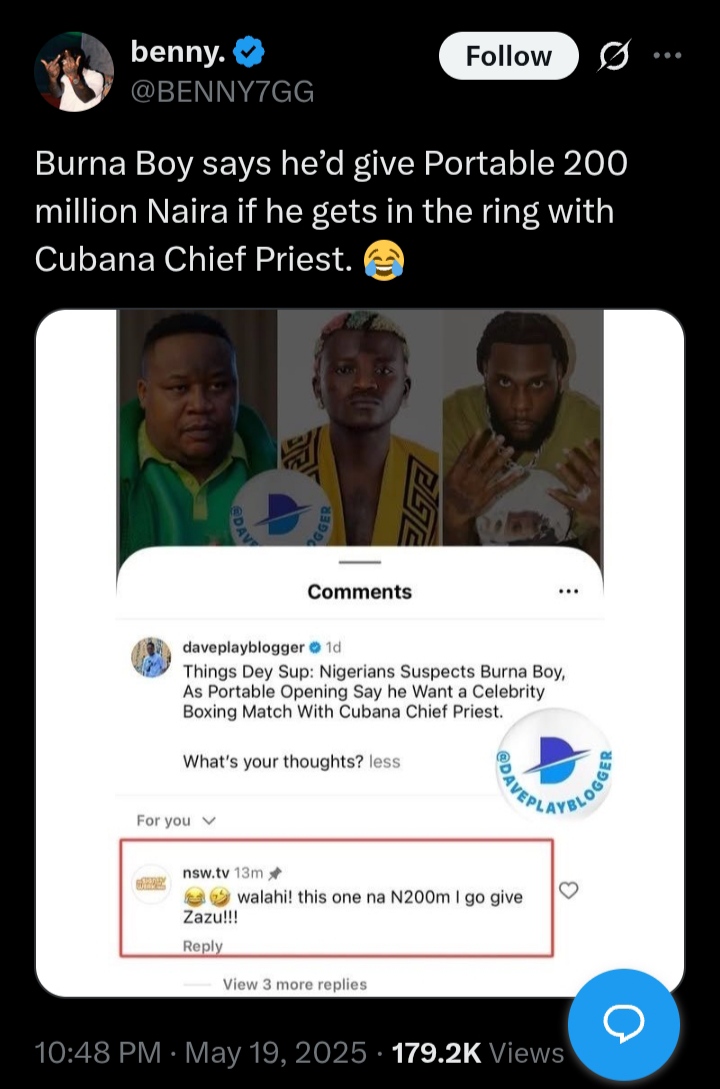Reply to the nsw.tv comment
This screenshot has width=720, height=1089.
[x=203, y=946]
